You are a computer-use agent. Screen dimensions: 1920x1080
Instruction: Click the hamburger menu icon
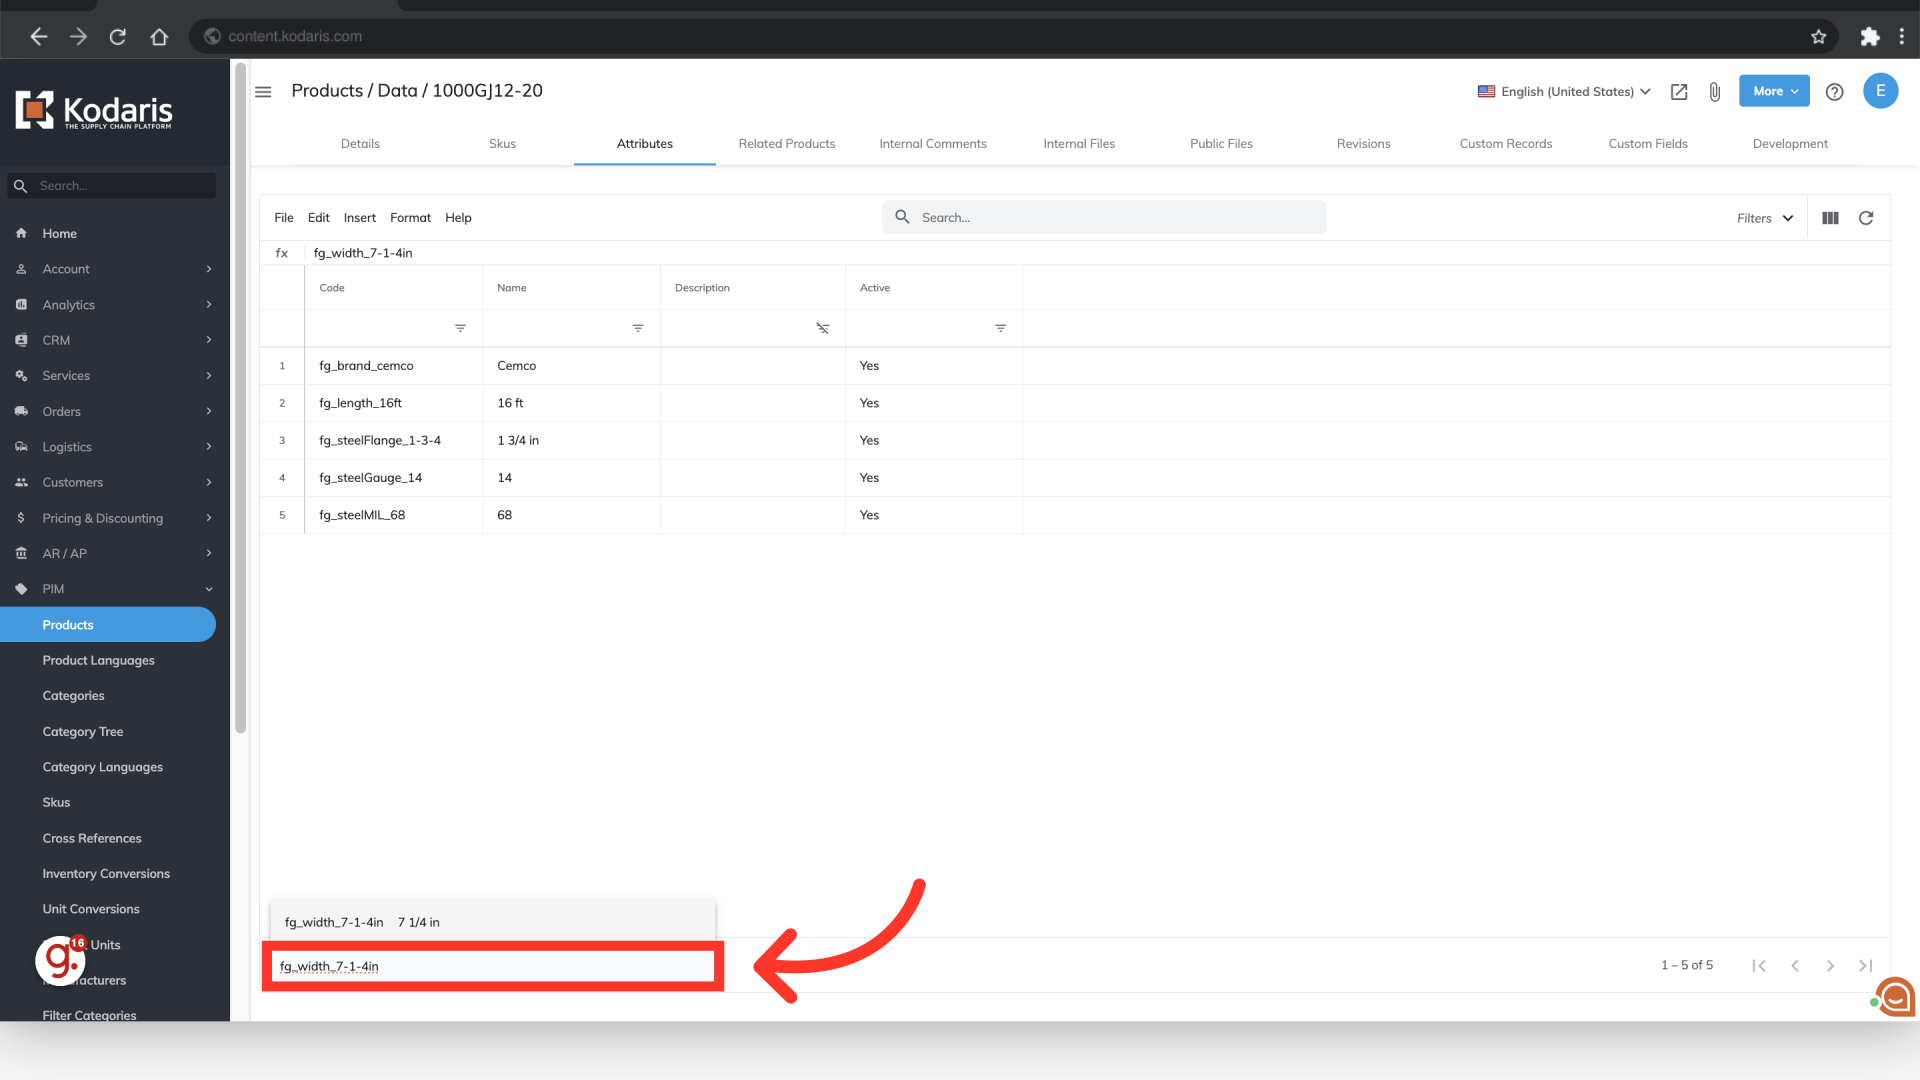point(263,91)
